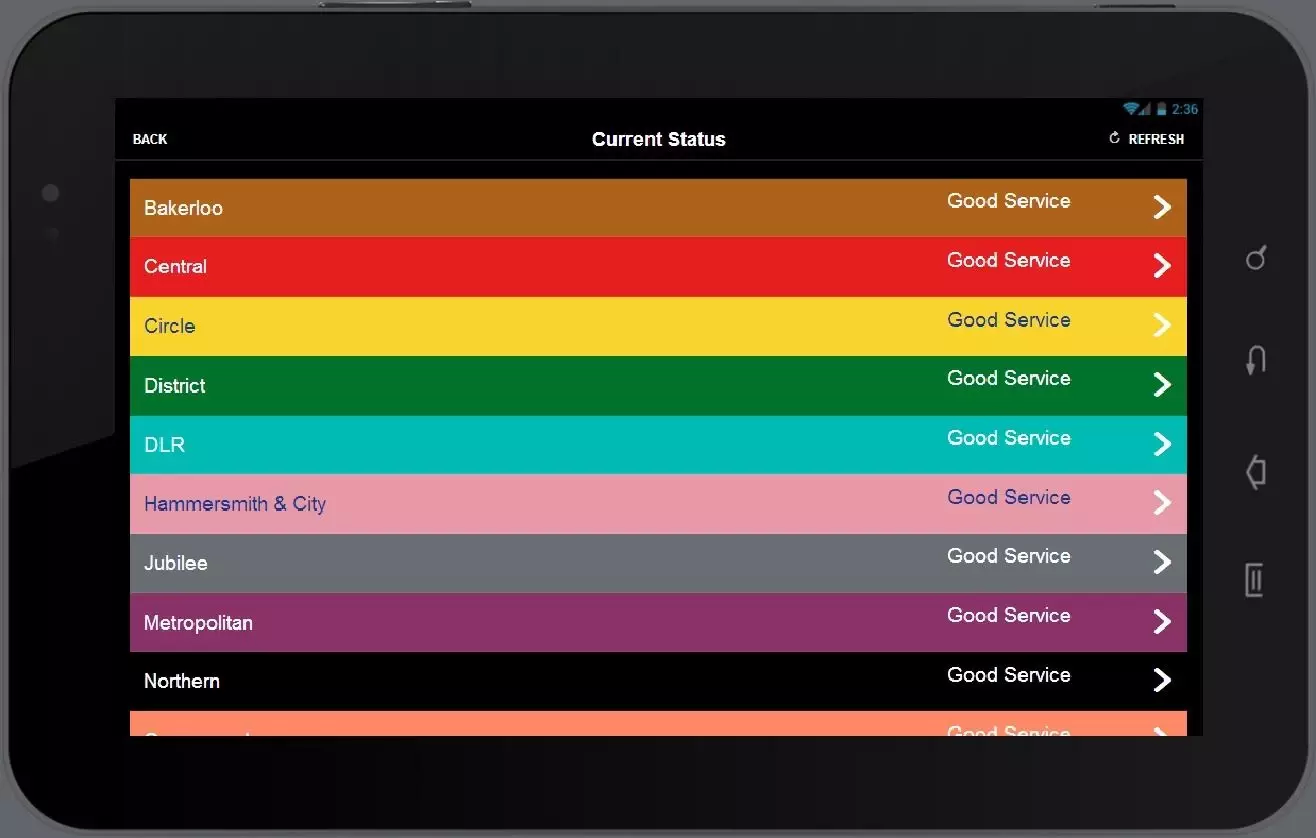Go back using the BACK button
The width and height of the screenshot is (1316, 838).
[150, 139]
